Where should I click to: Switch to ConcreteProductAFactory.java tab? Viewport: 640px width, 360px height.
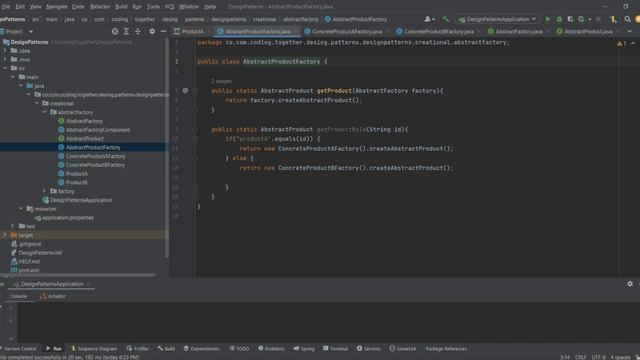pos(347,31)
